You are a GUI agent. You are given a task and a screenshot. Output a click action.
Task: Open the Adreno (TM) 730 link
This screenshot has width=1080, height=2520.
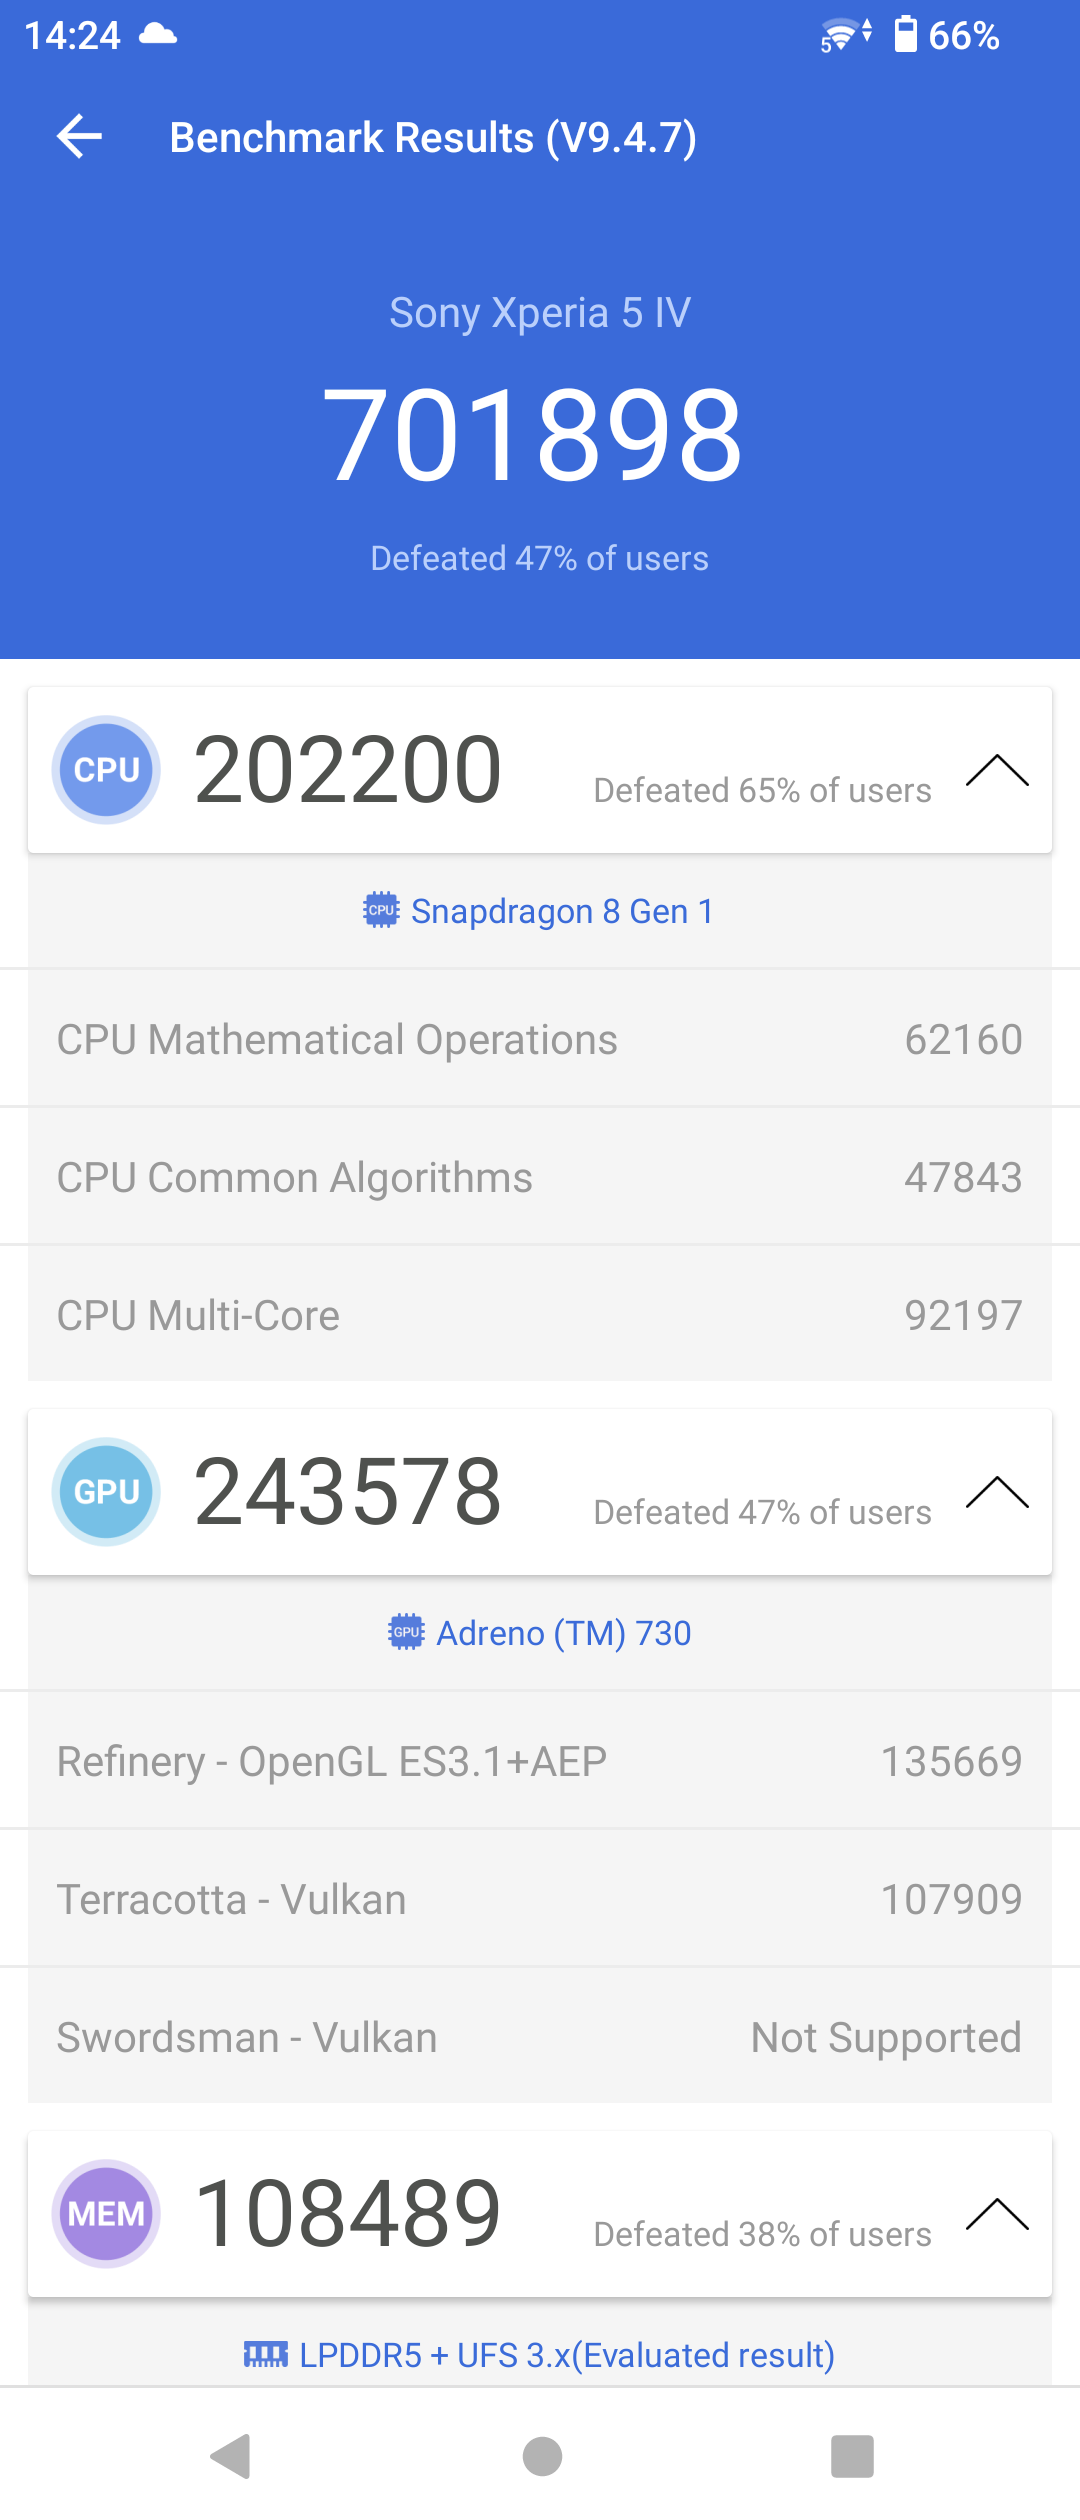click(564, 1633)
